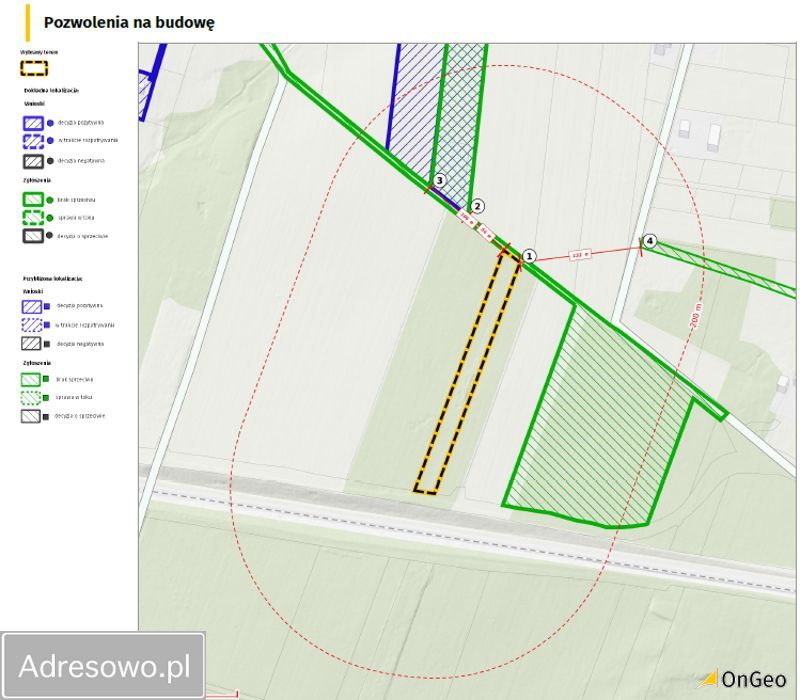Click 'decyzja o sprzeciwie' label under Przybliżona lokalizacja
The height and width of the screenshot is (700, 800).
click(80, 416)
